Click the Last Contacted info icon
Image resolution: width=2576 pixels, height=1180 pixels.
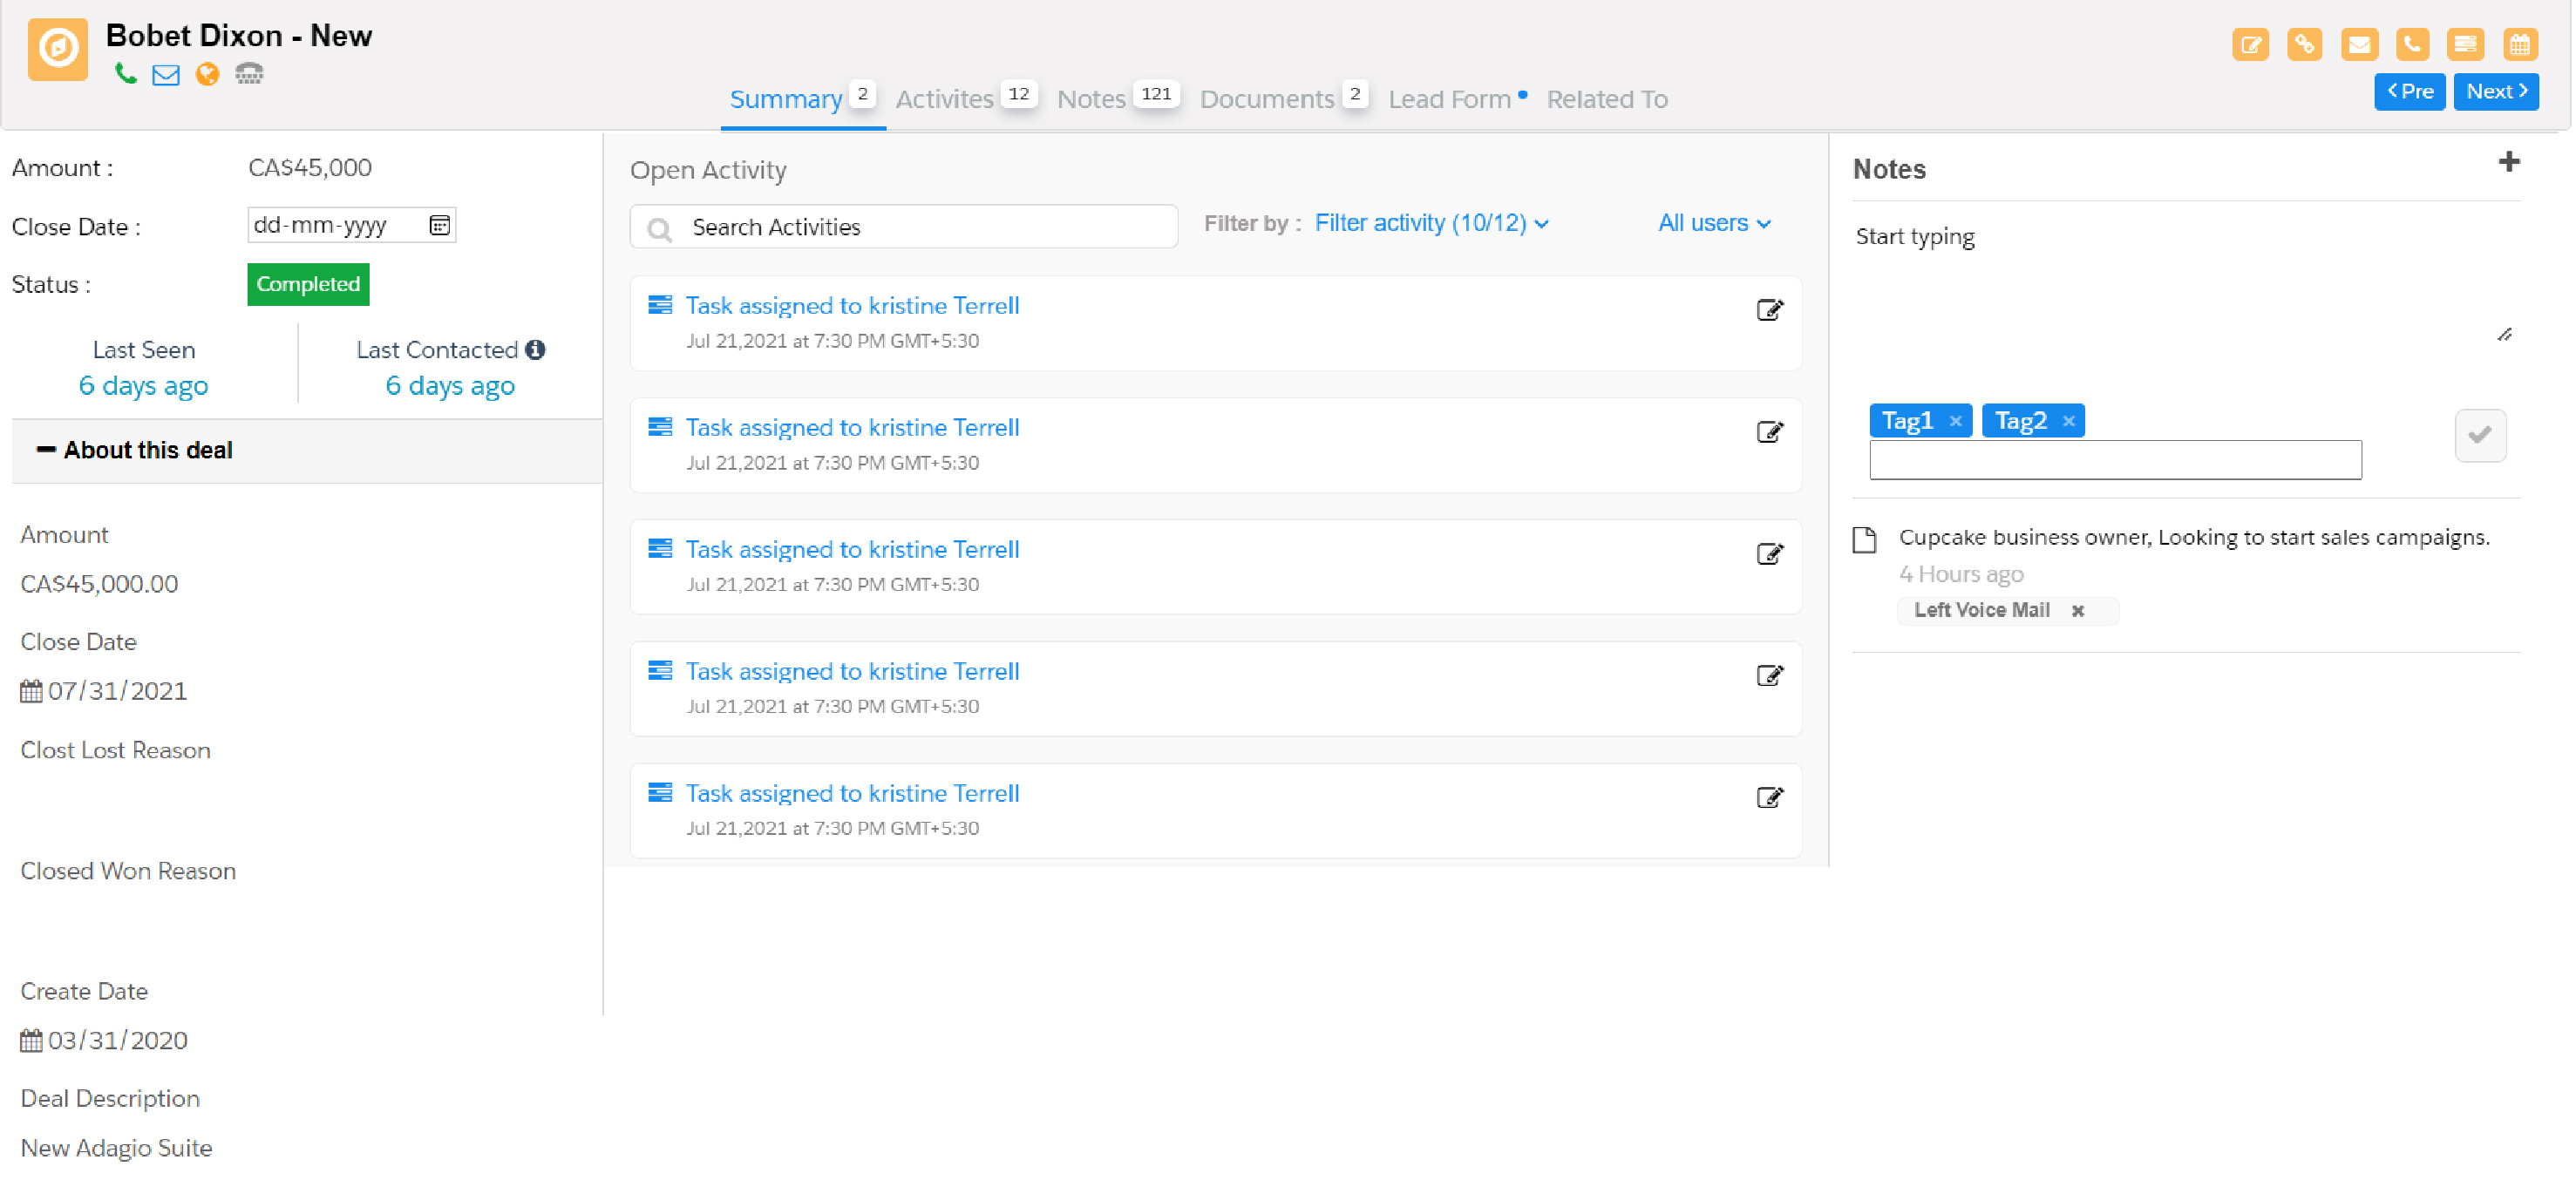tap(536, 349)
